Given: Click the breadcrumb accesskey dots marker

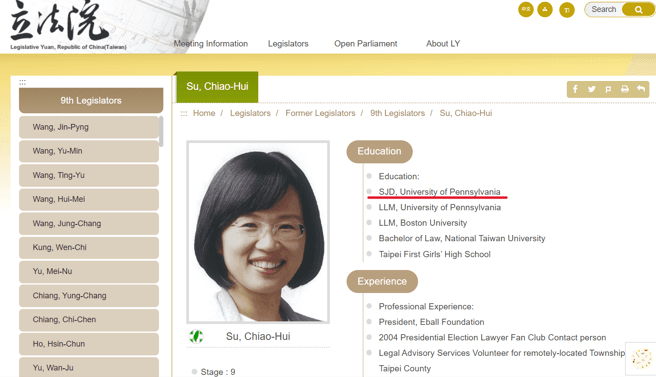Looking at the screenshot, I should click(x=184, y=113).
